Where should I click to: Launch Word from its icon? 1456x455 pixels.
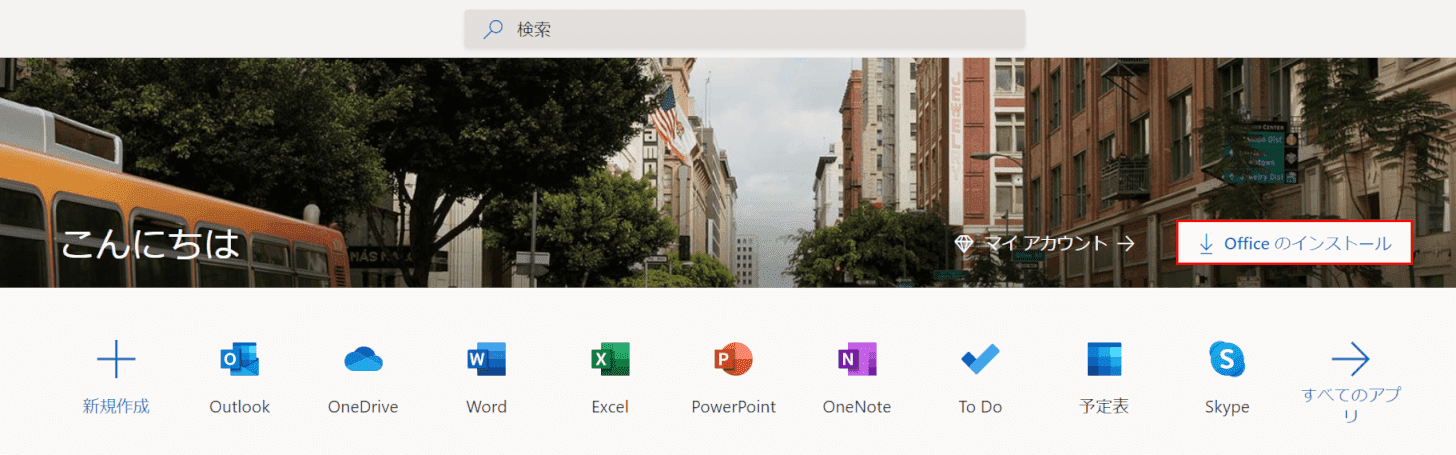(487, 358)
